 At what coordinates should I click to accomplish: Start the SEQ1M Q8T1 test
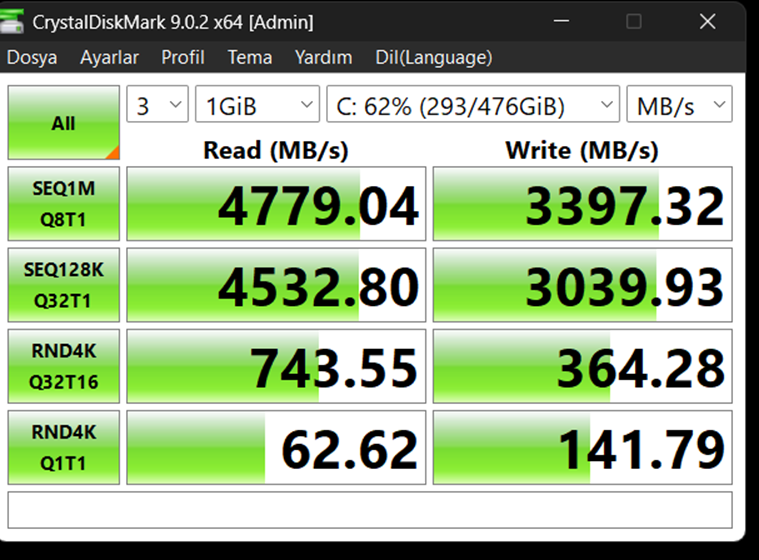point(63,204)
